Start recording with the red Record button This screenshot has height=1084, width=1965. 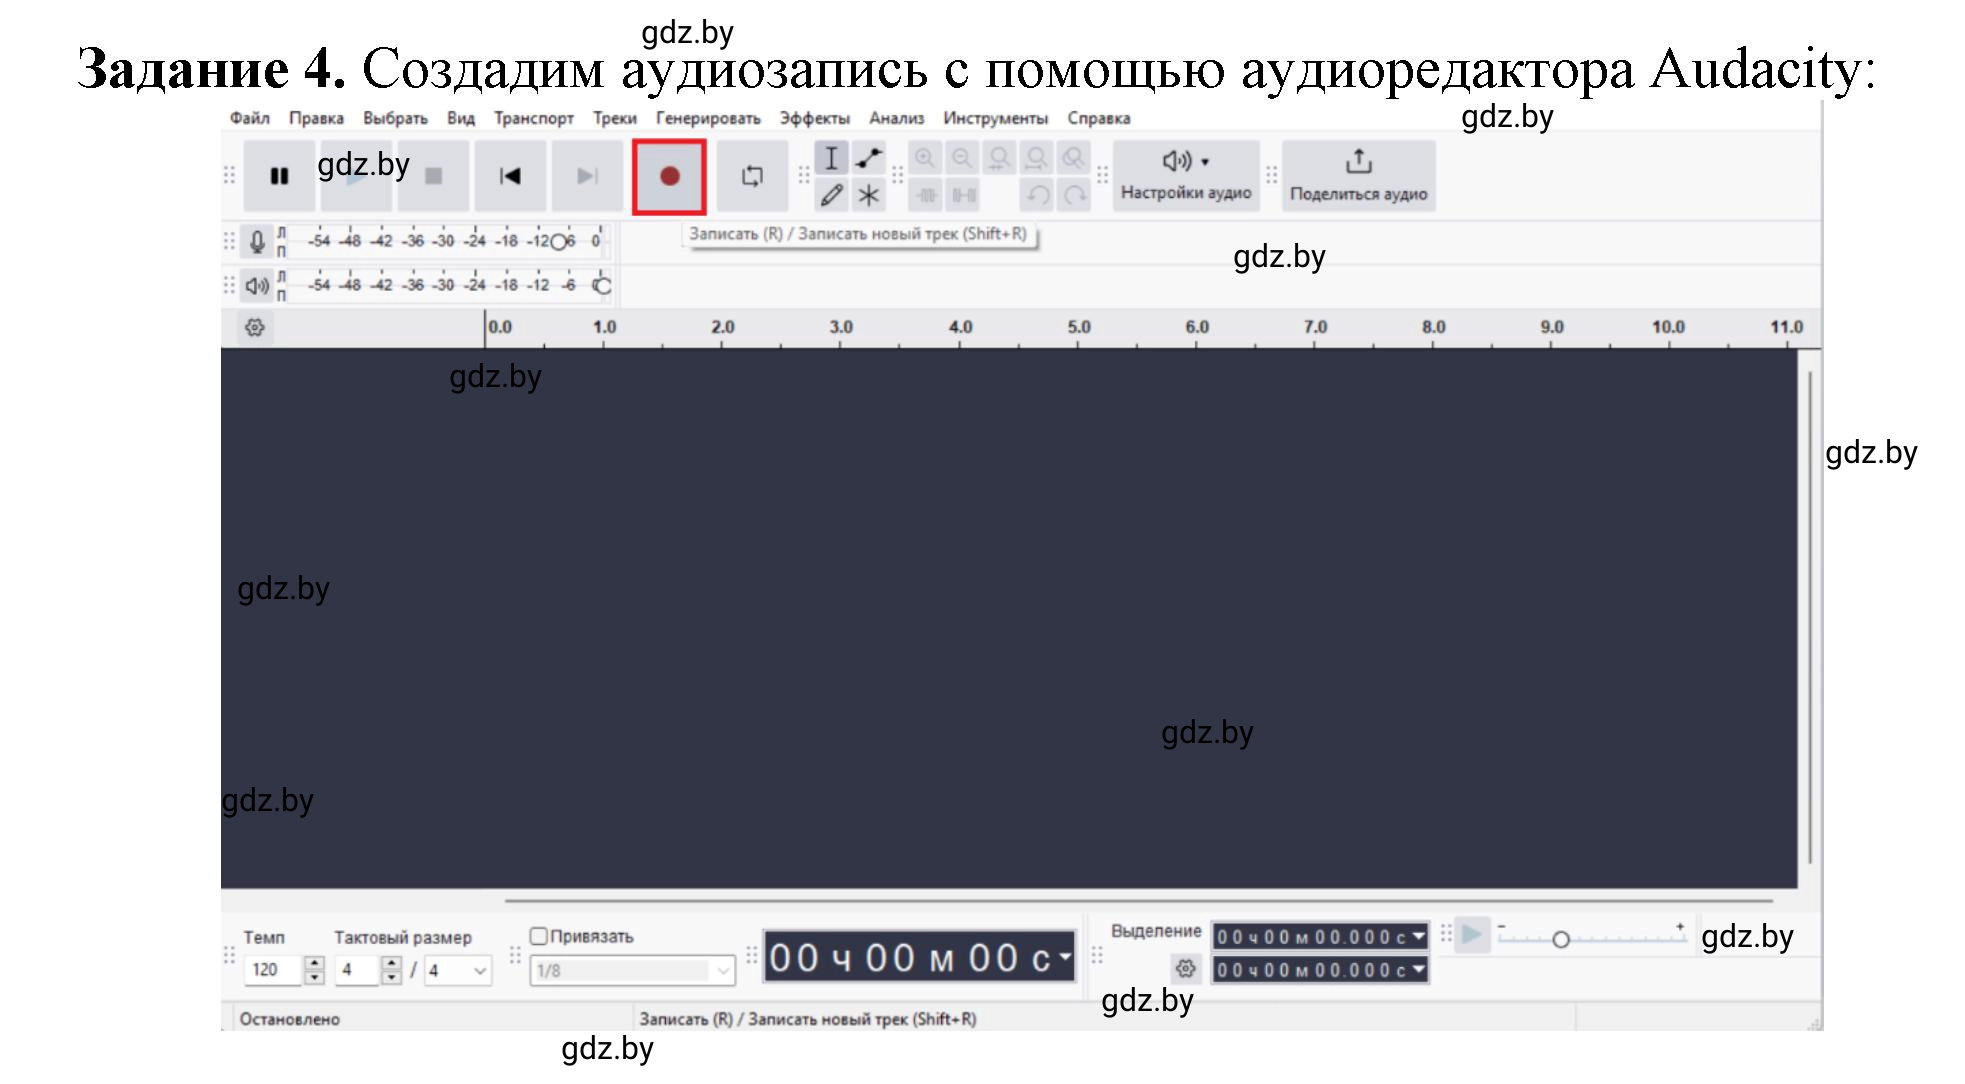tap(669, 176)
